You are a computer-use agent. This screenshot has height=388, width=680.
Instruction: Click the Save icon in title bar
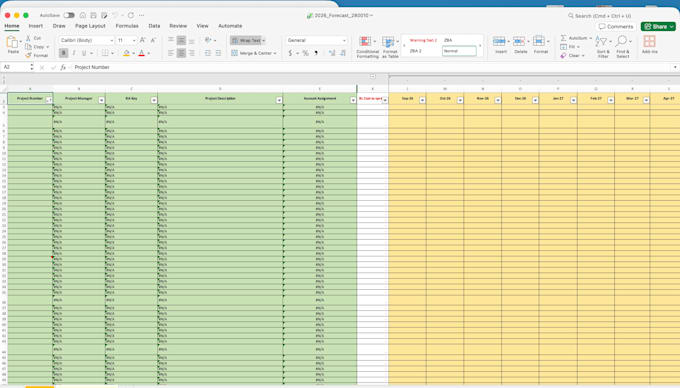[x=93, y=15]
